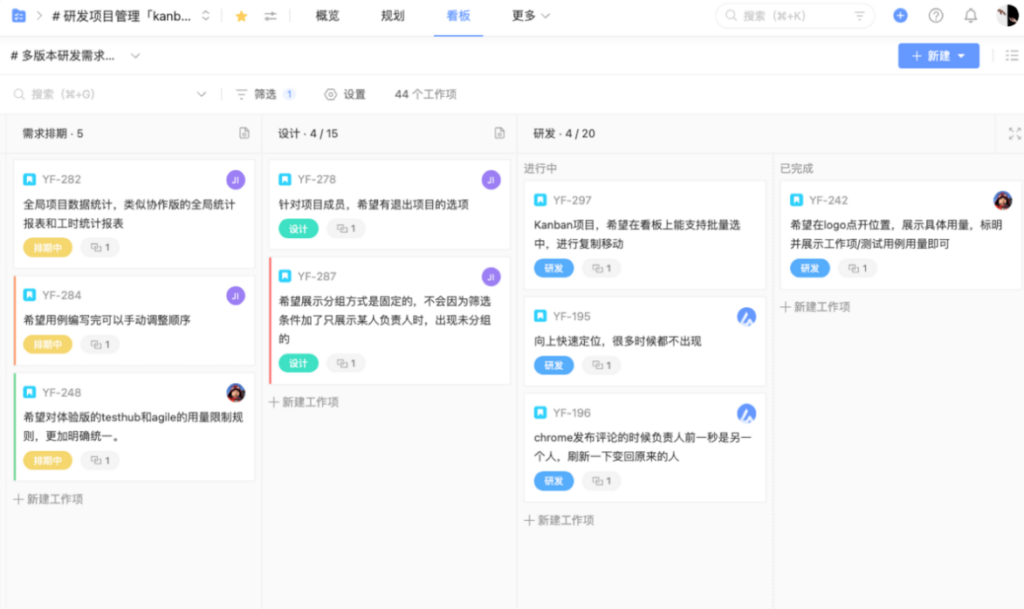Click the filter funnel icon in search bar
Screen dimensions: 1024x609
click(860, 15)
